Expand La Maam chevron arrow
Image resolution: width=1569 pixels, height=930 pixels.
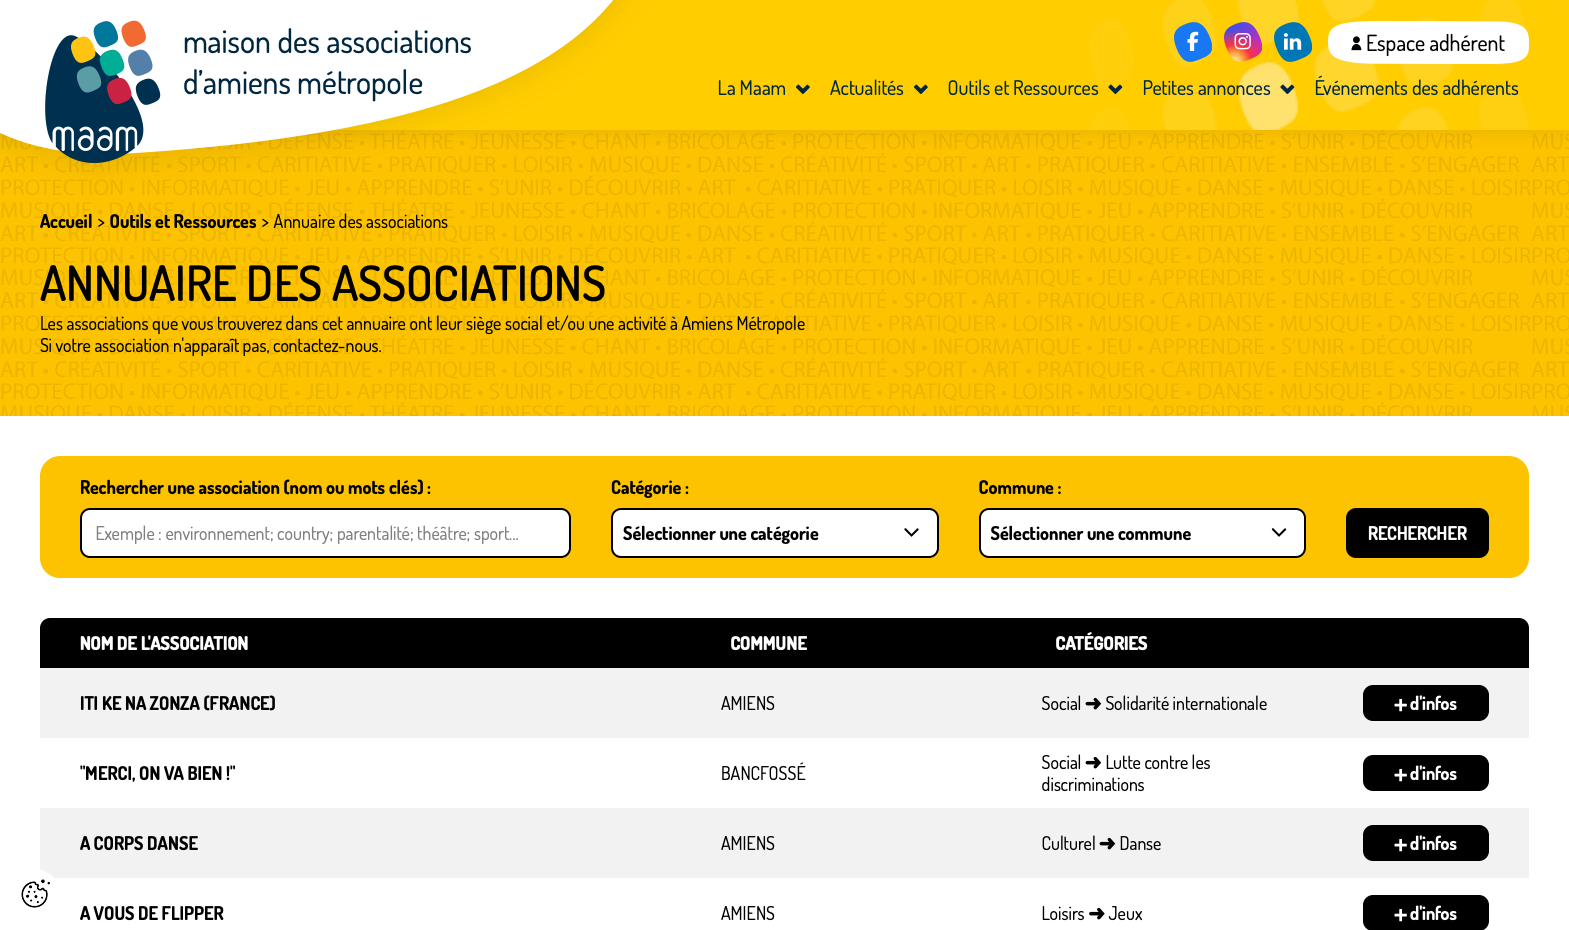802,89
